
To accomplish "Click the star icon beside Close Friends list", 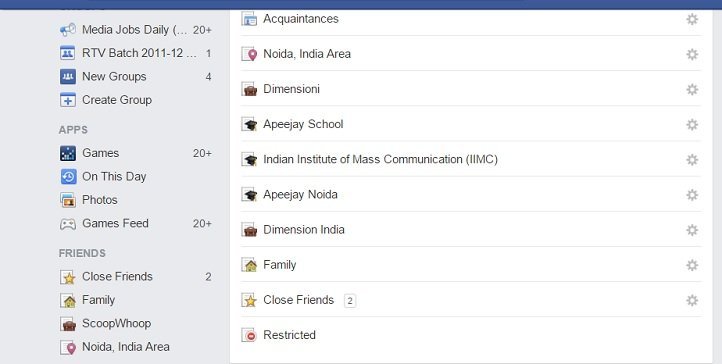I will click(x=249, y=300).
